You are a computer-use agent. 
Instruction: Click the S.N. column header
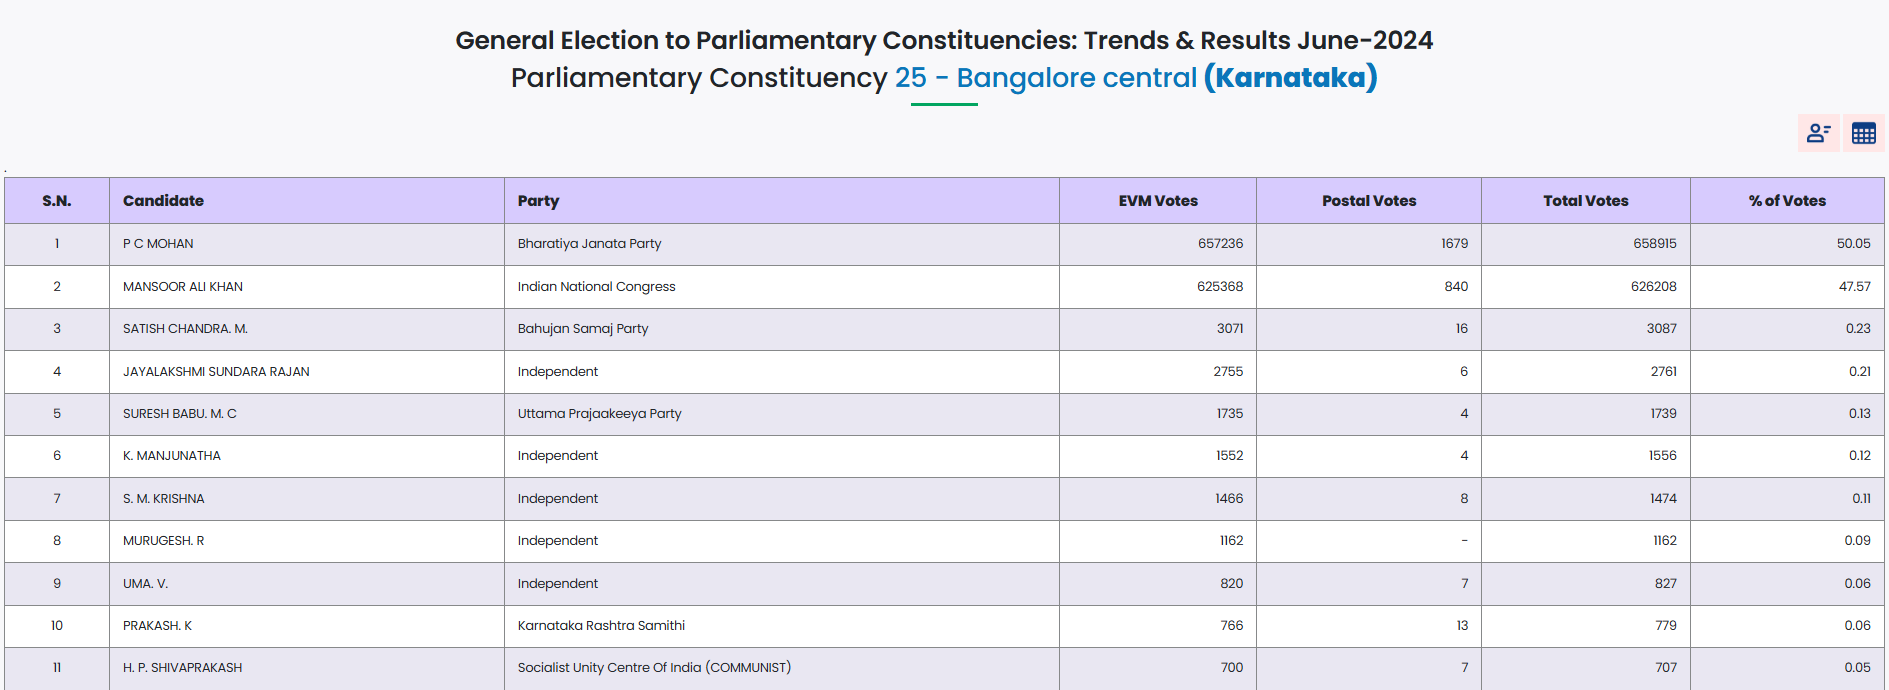[x=57, y=201]
